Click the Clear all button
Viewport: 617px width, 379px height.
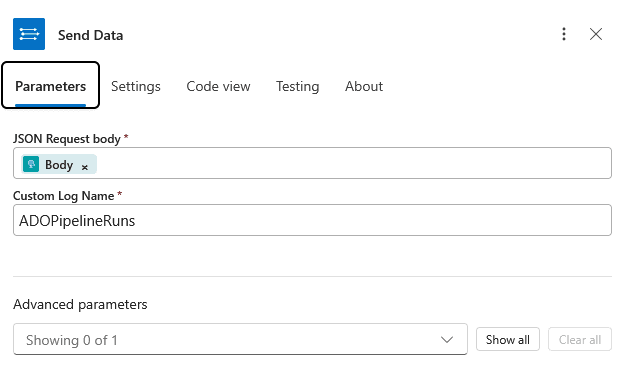click(580, 340)
